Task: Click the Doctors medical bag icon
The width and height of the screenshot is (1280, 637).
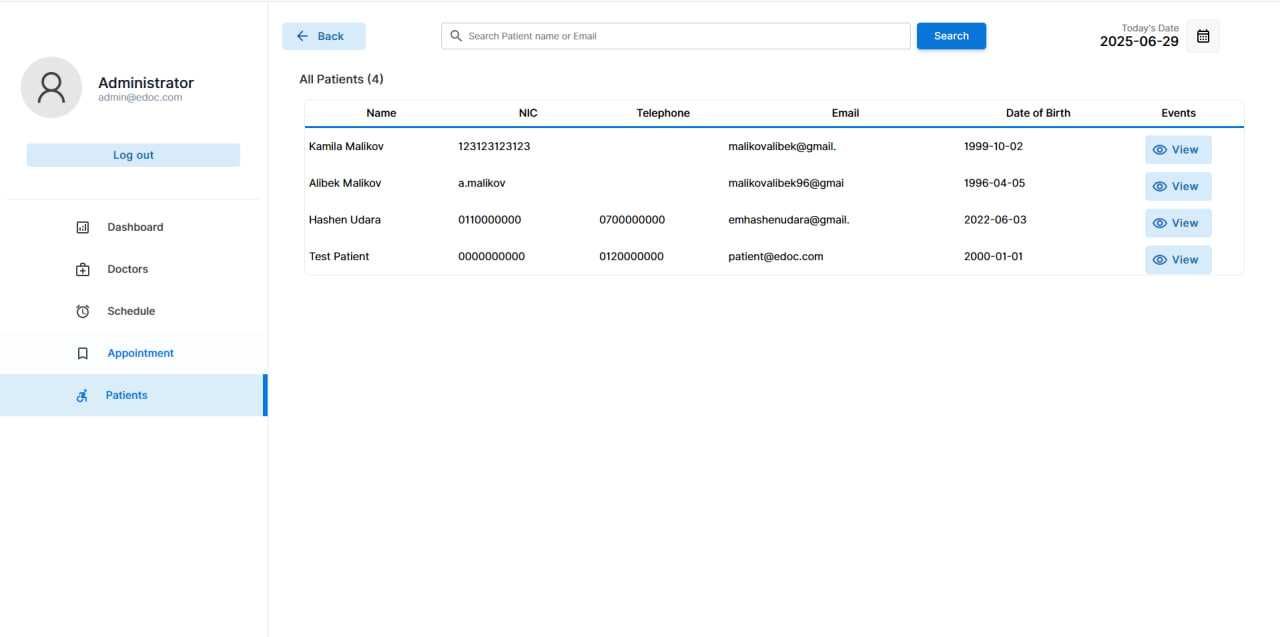Action: tap(83, 269)
